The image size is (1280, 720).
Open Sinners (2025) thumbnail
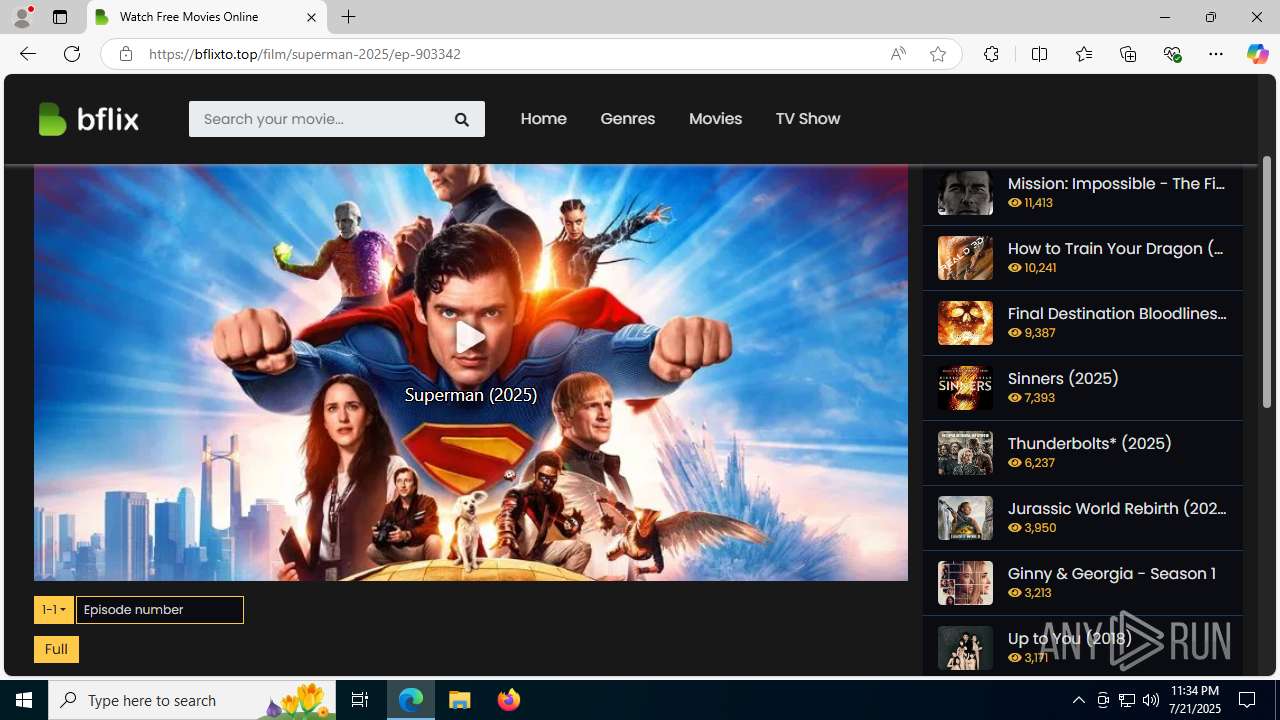pos(965,387)
